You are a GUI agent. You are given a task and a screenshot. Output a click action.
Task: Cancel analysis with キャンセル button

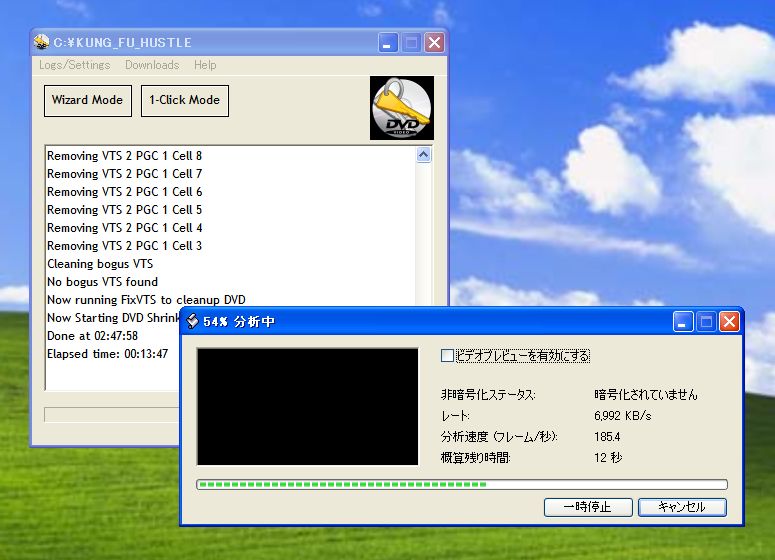(x=682, y=507)
